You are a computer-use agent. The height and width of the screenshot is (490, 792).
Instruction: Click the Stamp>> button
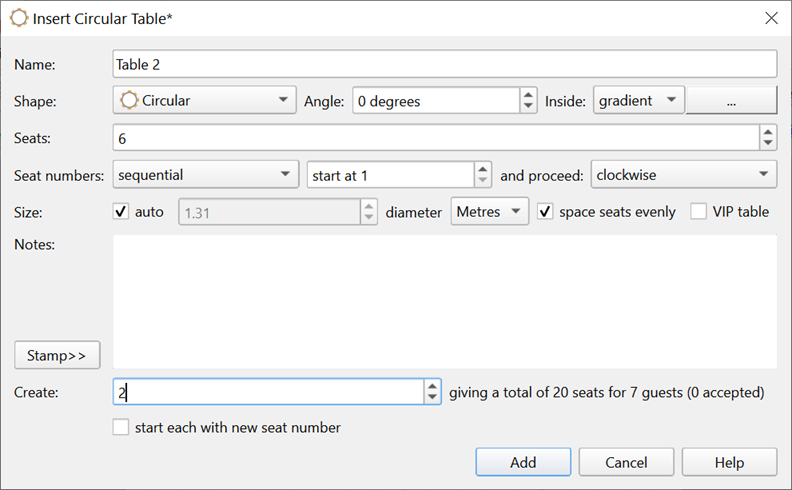(x=57, y=355)
